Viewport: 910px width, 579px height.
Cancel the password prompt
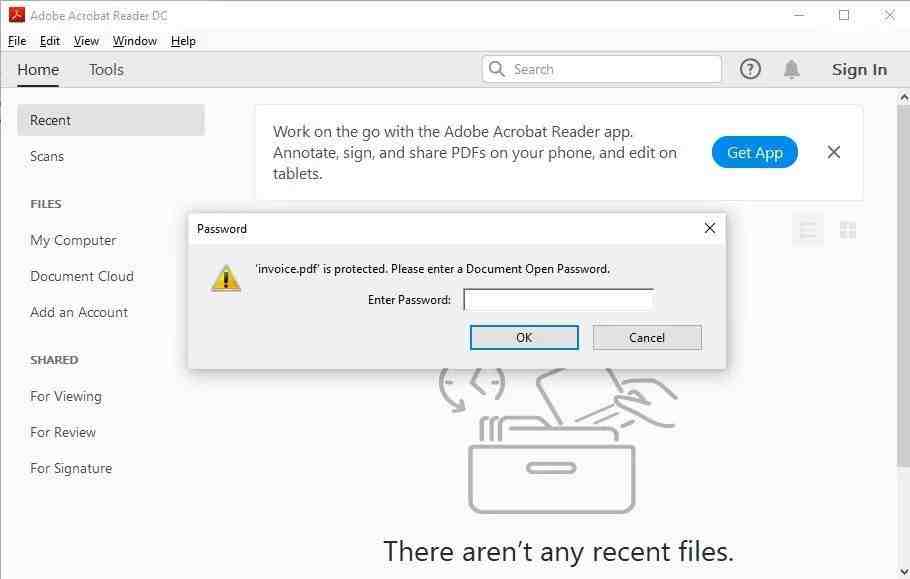[647, 338]
